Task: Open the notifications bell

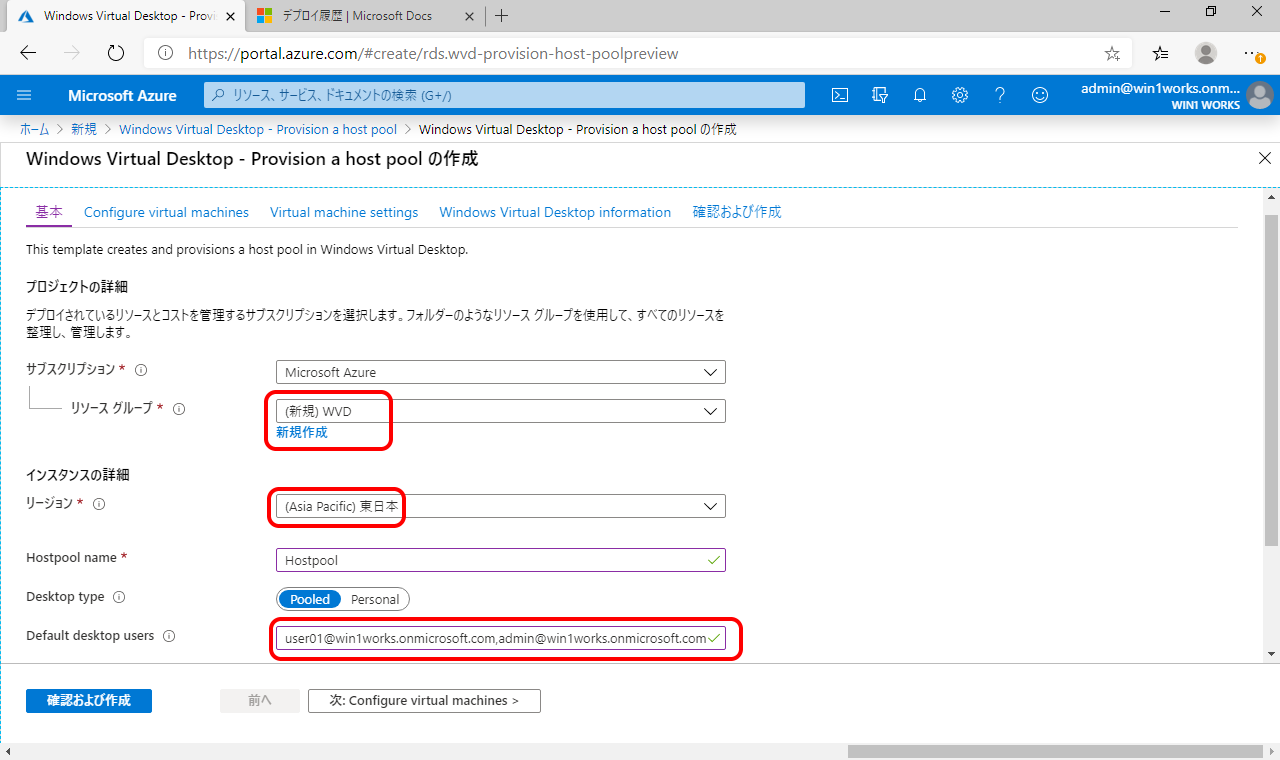Action: [x=920, y=95]
